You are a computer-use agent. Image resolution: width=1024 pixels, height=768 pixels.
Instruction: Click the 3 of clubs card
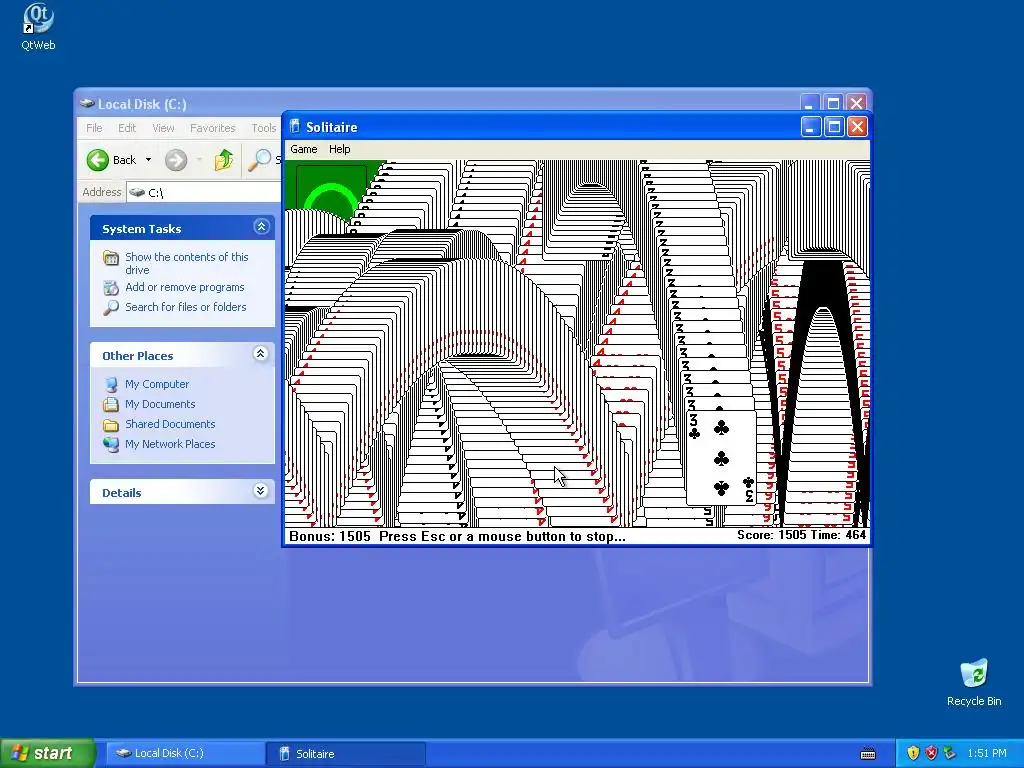pyautogui.click(x=721, y=458)
